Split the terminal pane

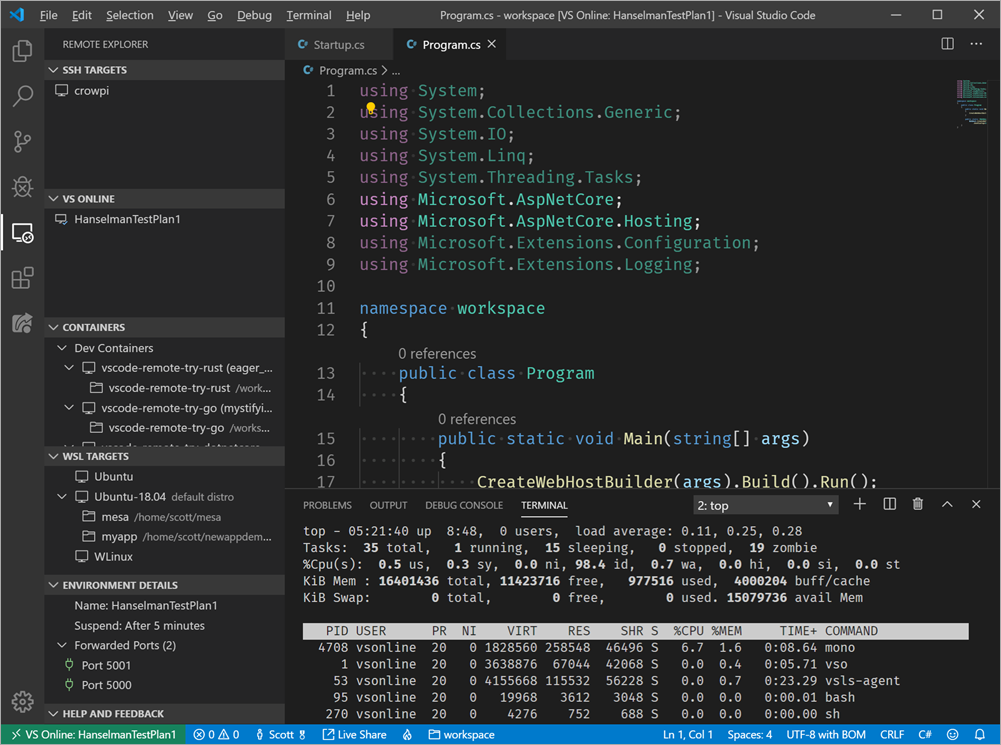point(889,504)
